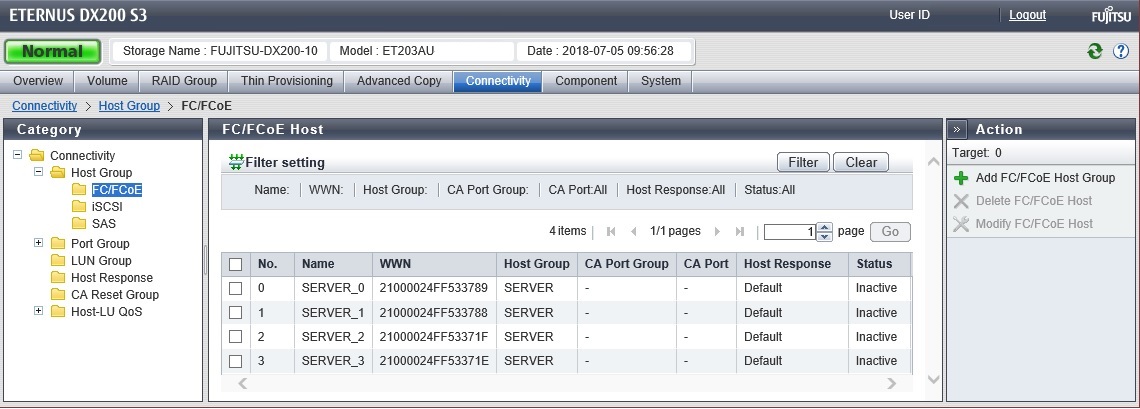This screenshot has height=409, width=1140.
Task: Go to next page arrow
Action: (x=718, y=232)
